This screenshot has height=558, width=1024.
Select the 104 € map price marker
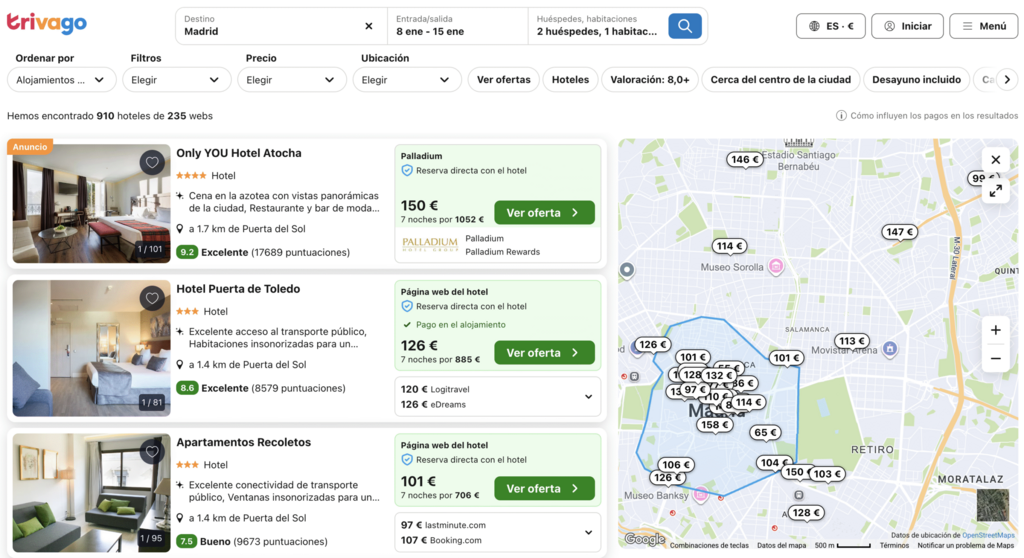click(x=775, y=463)
